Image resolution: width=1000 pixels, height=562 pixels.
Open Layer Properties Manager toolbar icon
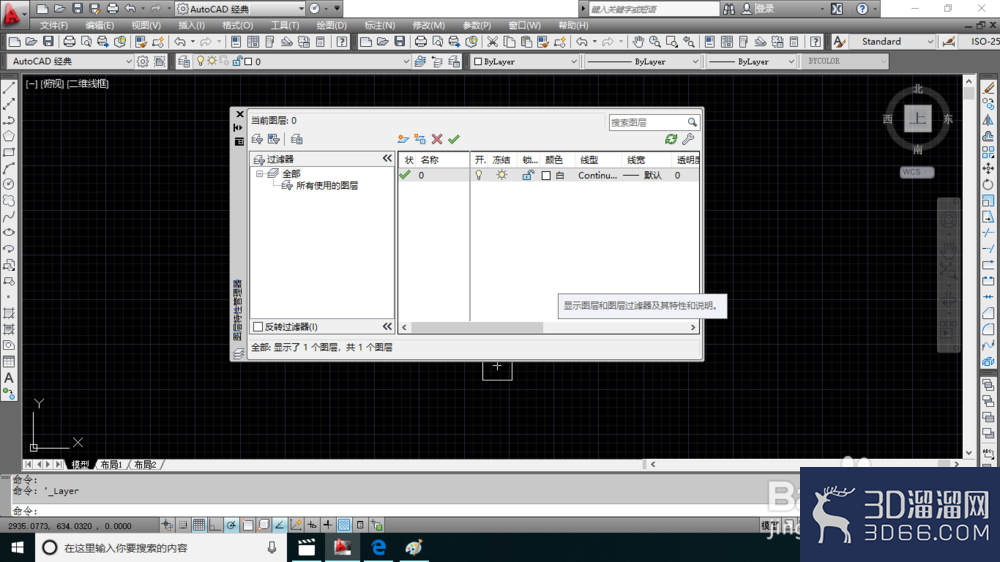pyautogui.click(x=184, y=61)
